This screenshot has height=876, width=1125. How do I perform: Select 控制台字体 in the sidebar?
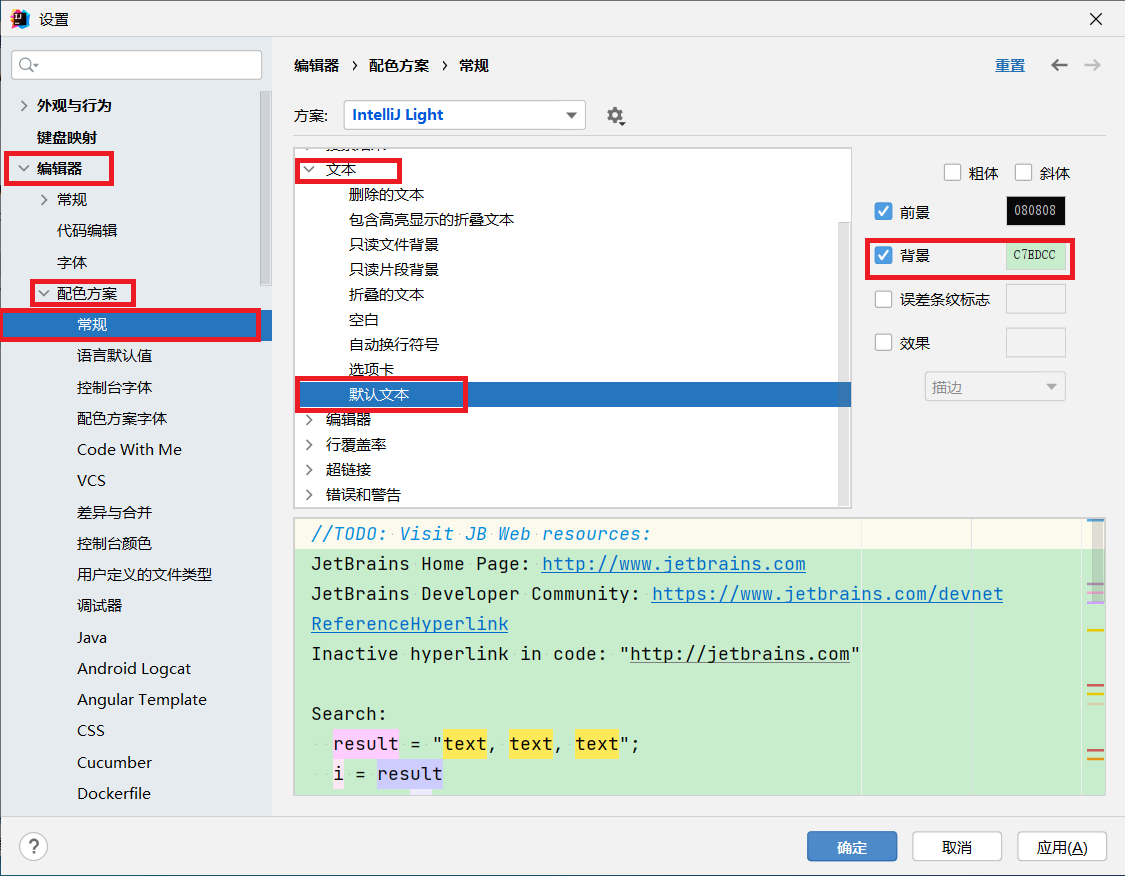click(114, 387)
